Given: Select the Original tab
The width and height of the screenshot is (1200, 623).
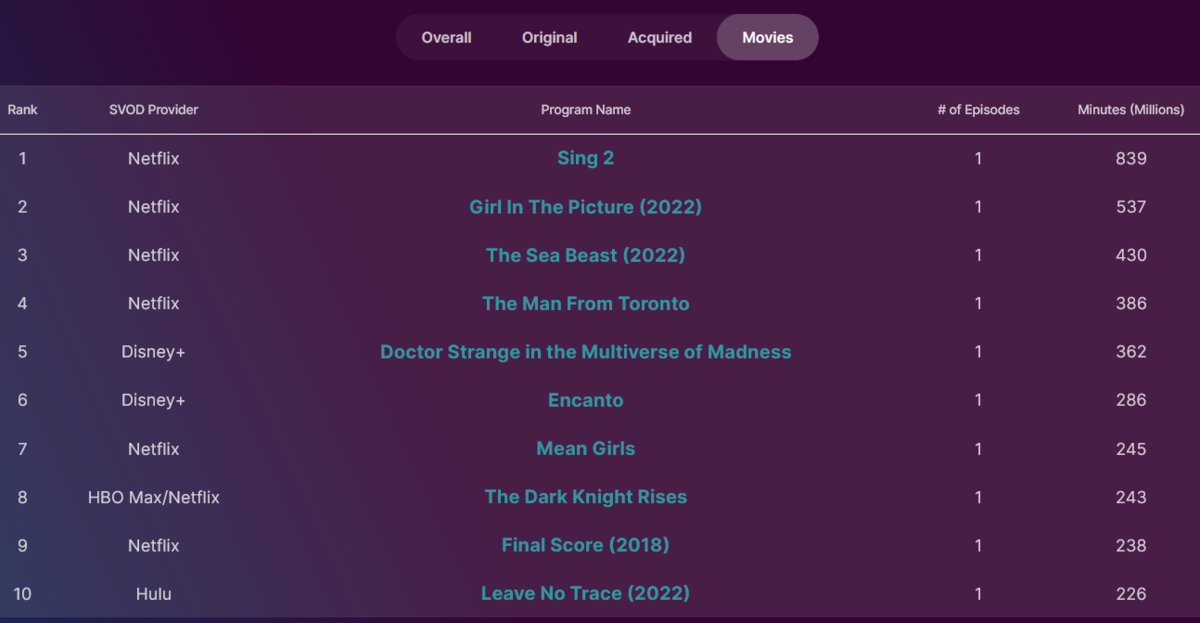Looking at the screenshot, I should coord(549,38).
